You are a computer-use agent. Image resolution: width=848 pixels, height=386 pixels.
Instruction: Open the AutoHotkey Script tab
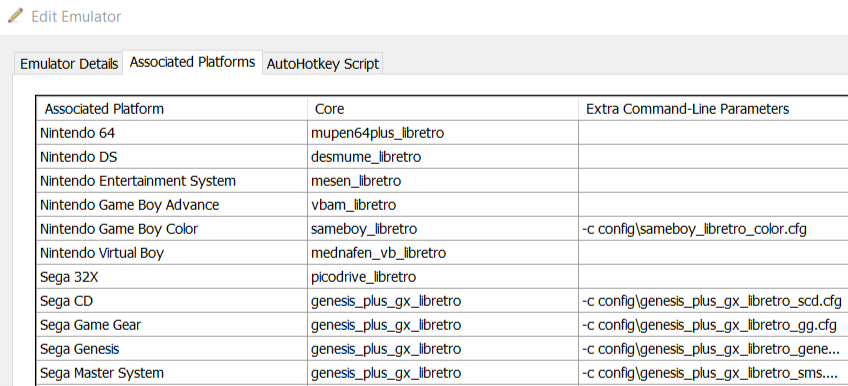323,64
